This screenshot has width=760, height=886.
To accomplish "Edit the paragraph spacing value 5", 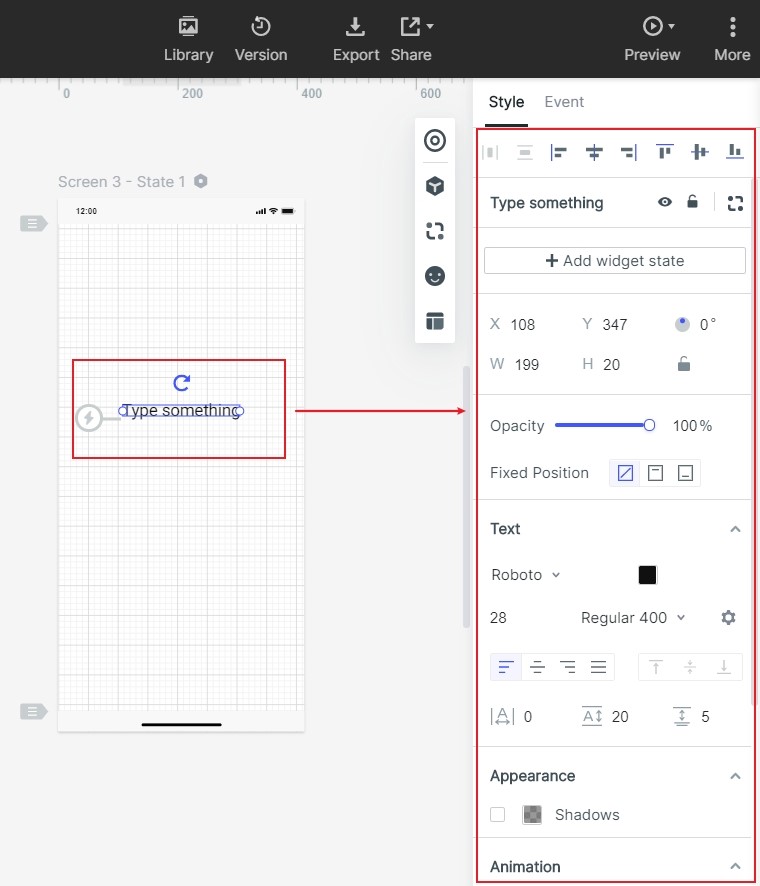I will [x=705, y=716].
